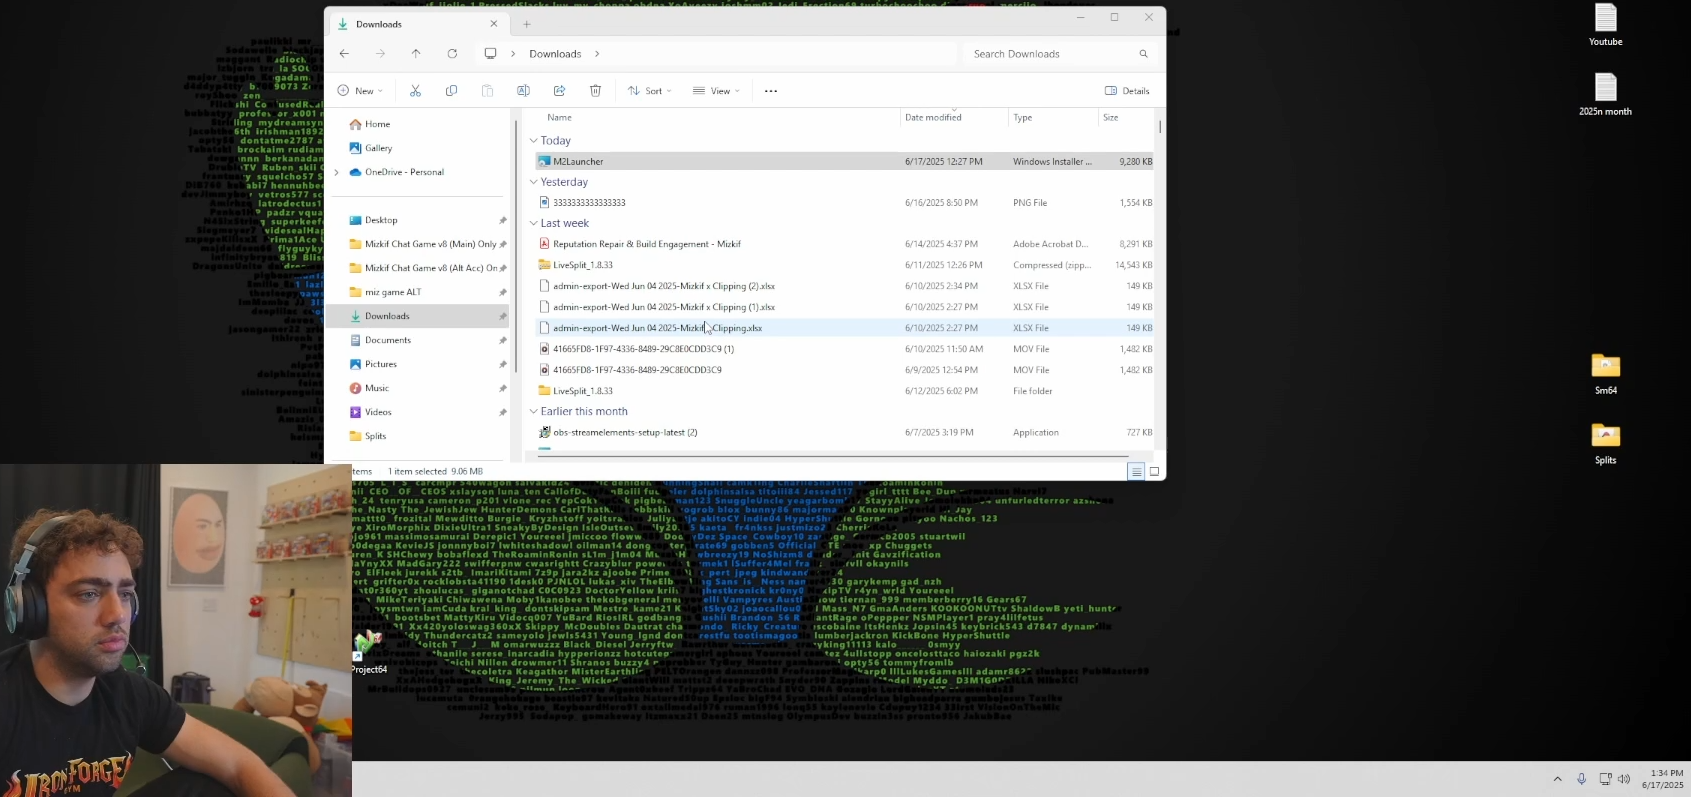
Task: Click the PC icon in the address bar
Action: [x=490, y=54]
